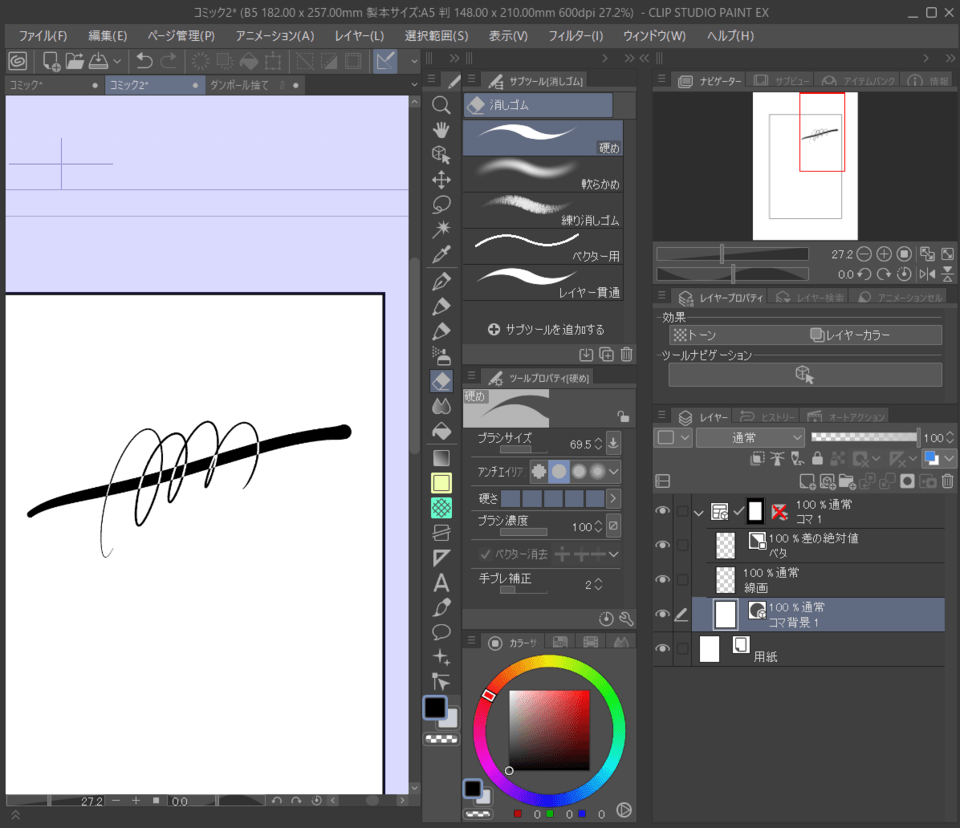960x828 pixels.
Task: Select the Move layer tool
Action: [x=441, y=179]
